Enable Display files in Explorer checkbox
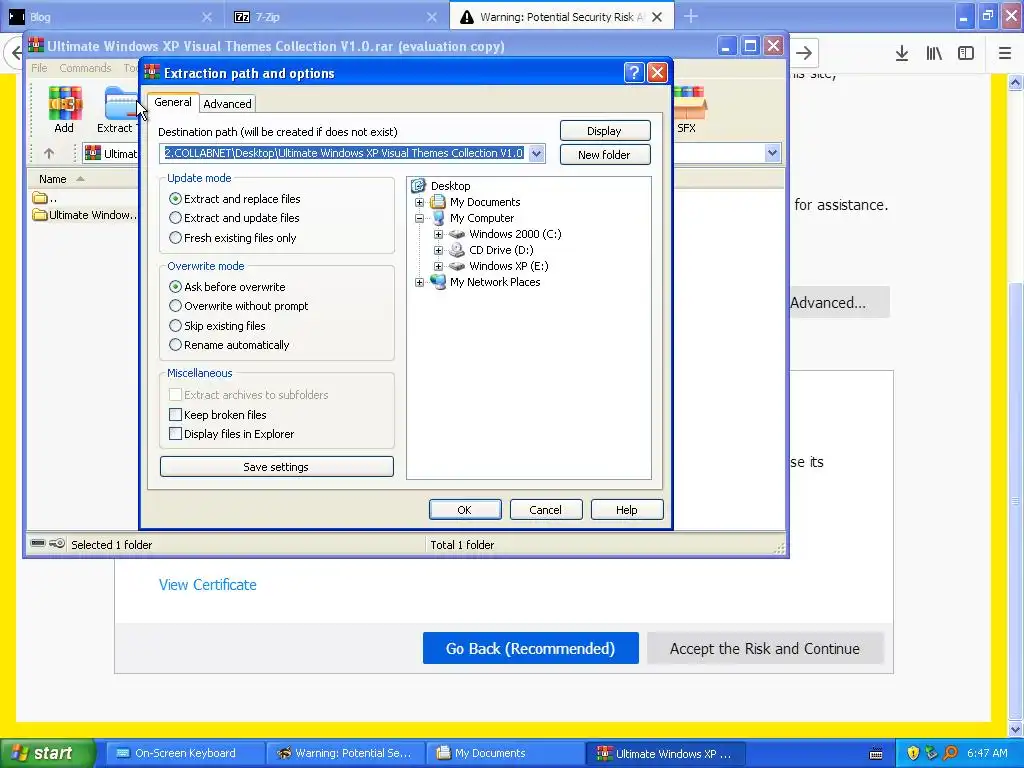The height and width of the screenshot is (768, 1024). click(x=175, y=434)
